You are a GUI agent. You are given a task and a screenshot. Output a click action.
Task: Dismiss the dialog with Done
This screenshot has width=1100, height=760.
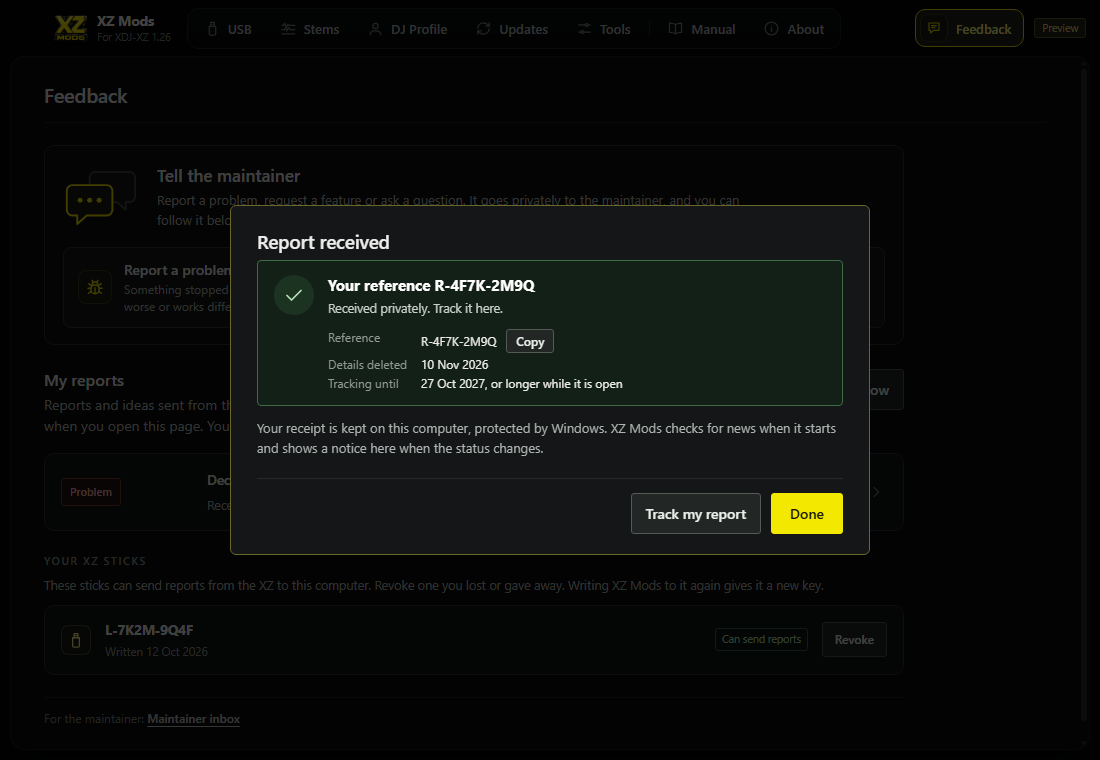point(807,514)
